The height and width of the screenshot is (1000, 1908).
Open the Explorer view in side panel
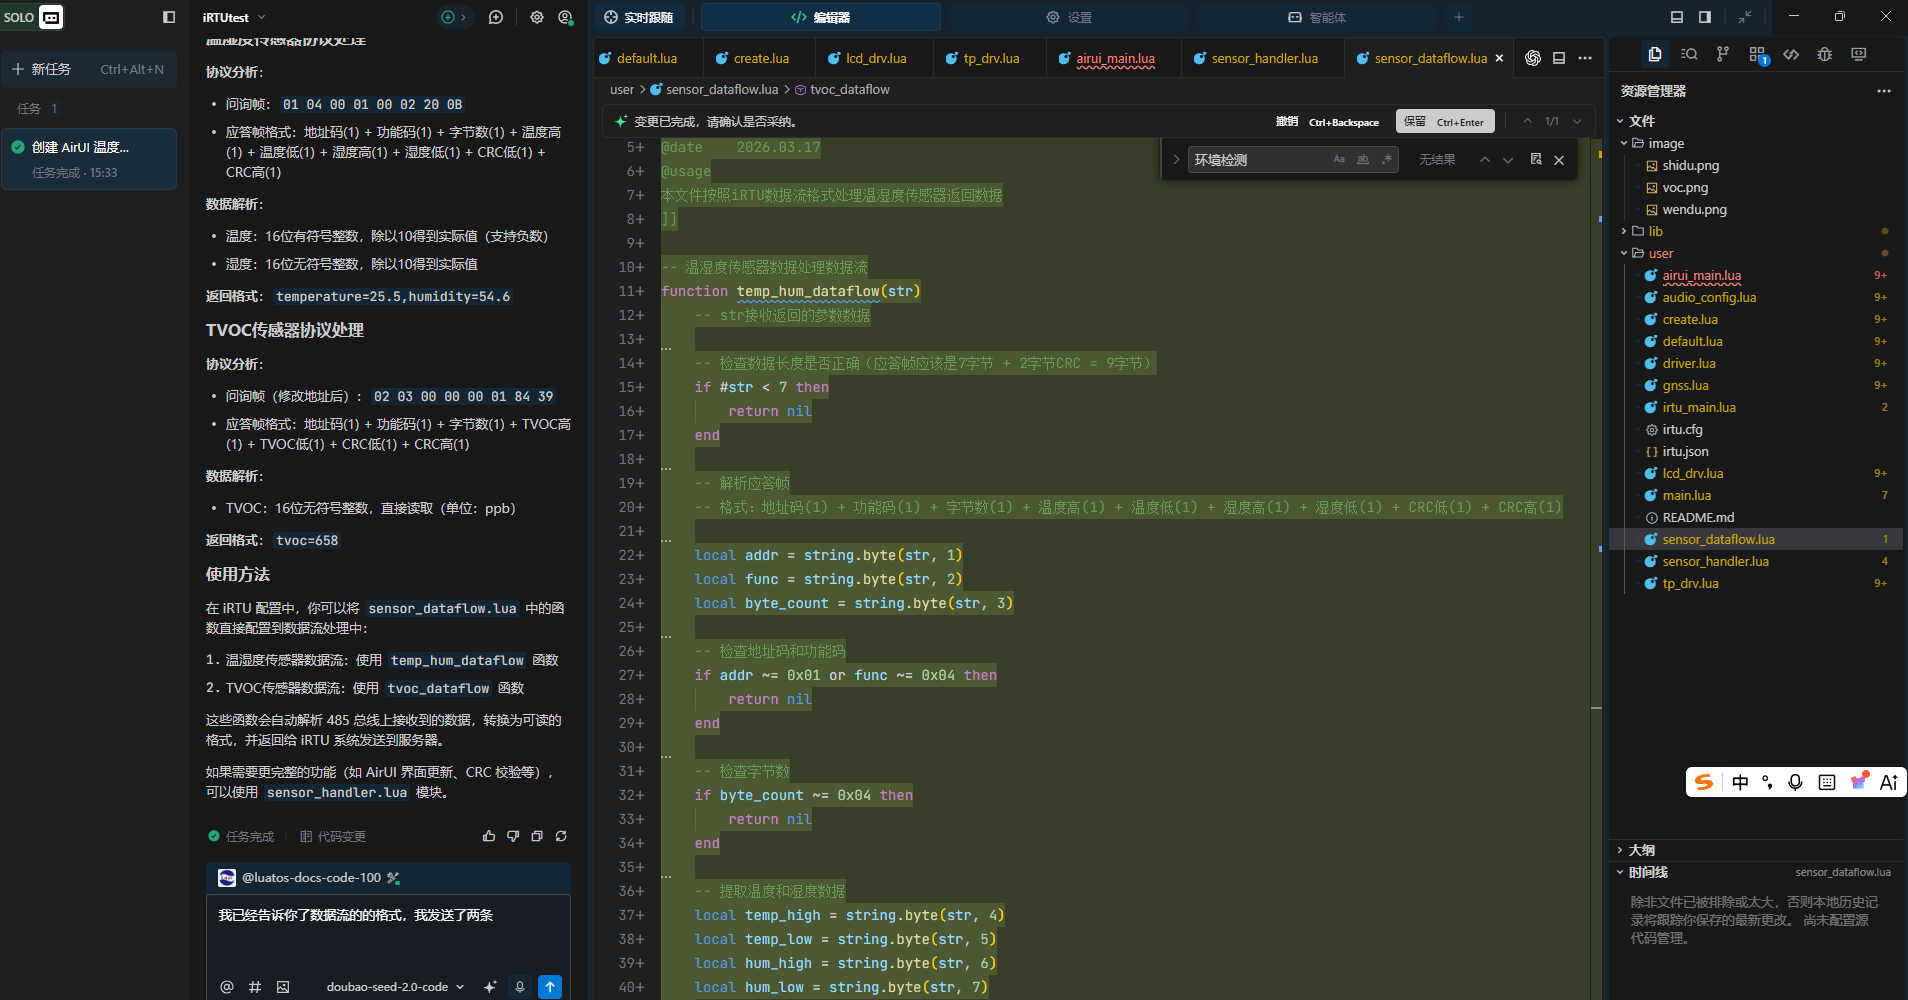pos(1655,54)
